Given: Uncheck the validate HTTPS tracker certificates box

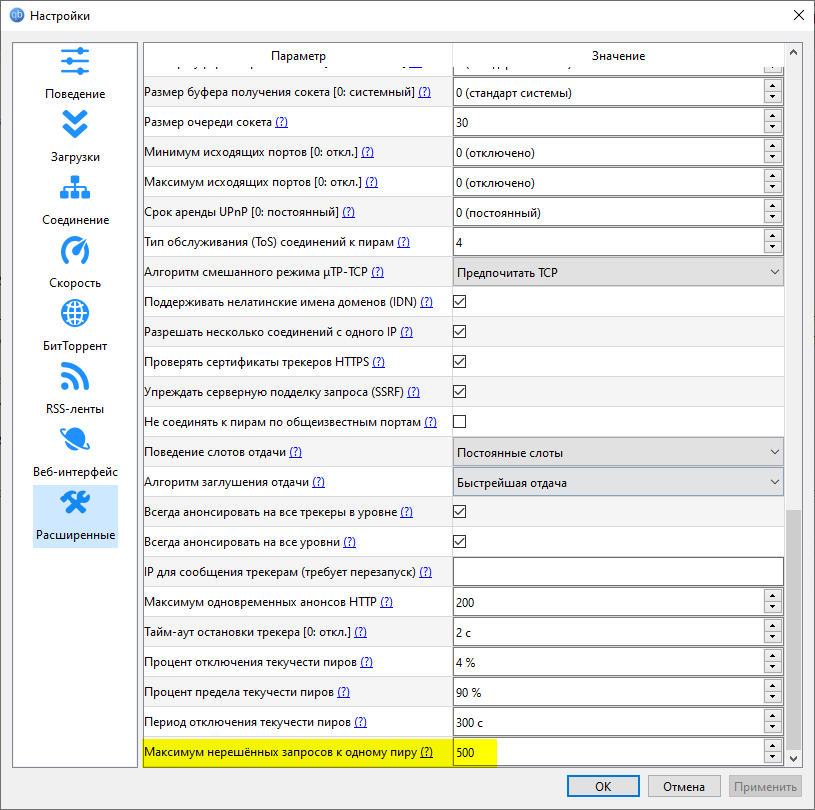Looking at the screenshot, I should [460, 362].
